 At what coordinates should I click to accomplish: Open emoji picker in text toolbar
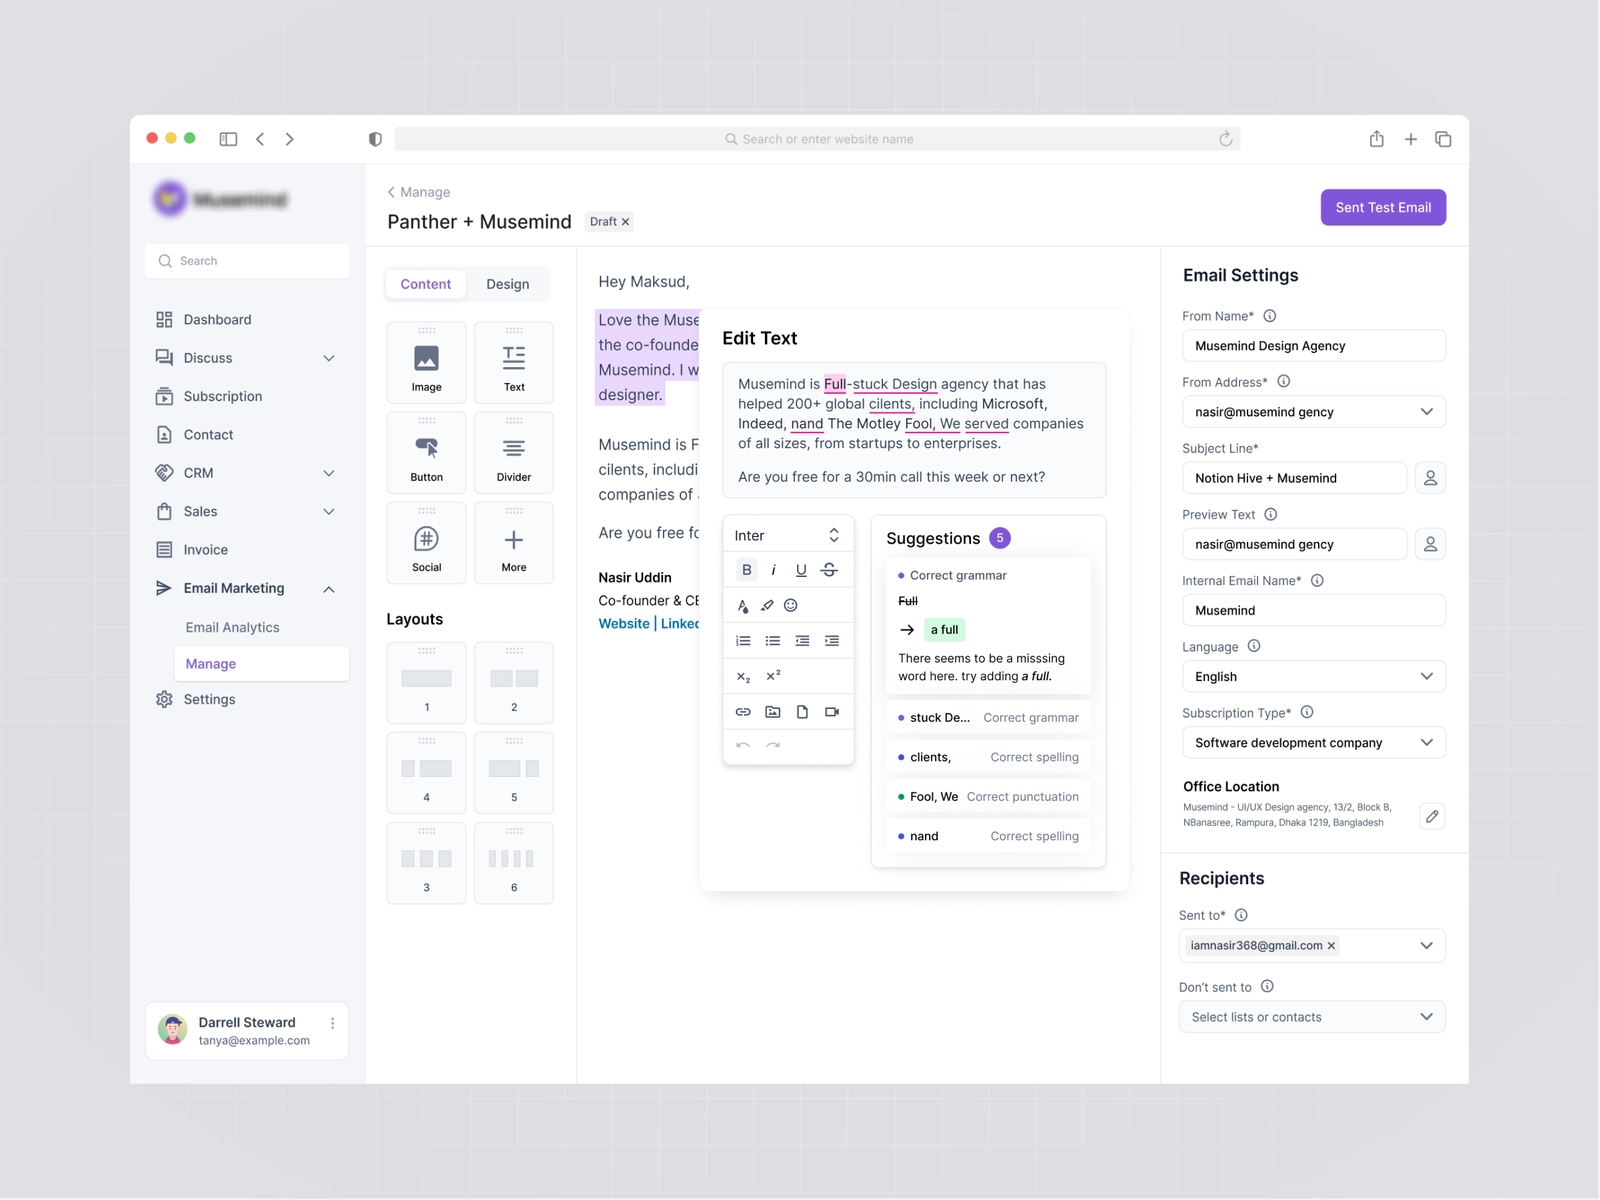(x=791, y=605)
